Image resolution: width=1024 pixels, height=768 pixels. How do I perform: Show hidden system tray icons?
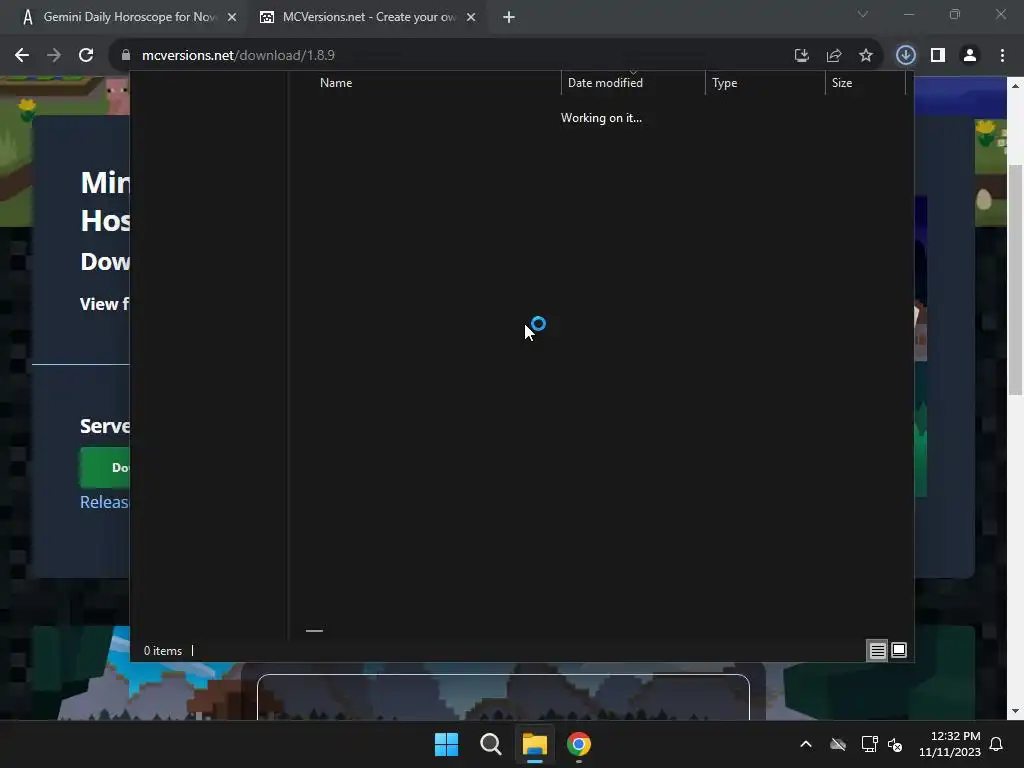click(806, 744)
